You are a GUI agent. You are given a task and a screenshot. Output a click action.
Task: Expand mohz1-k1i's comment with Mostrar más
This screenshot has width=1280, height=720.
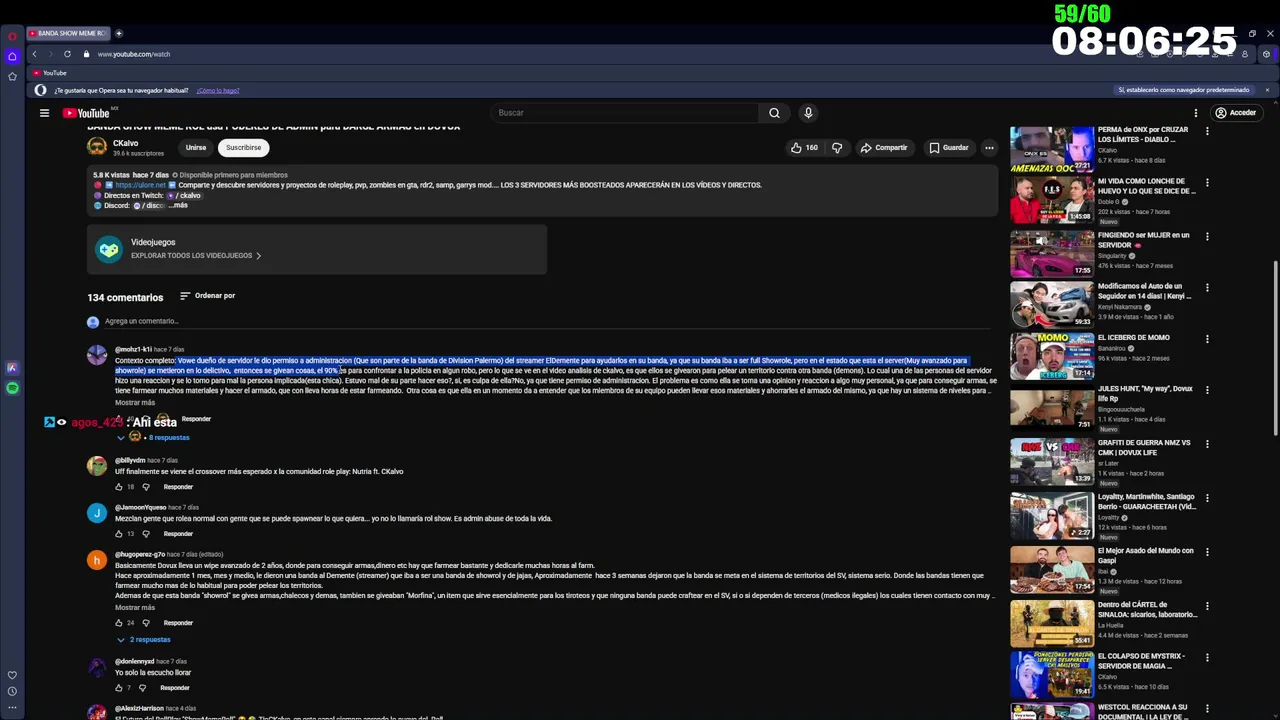tap(135, 403)
